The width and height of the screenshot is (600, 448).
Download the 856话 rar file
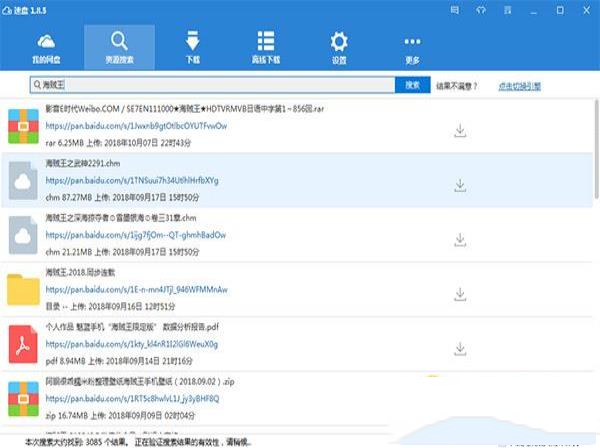pyautogui.click(x=460, y=130)
